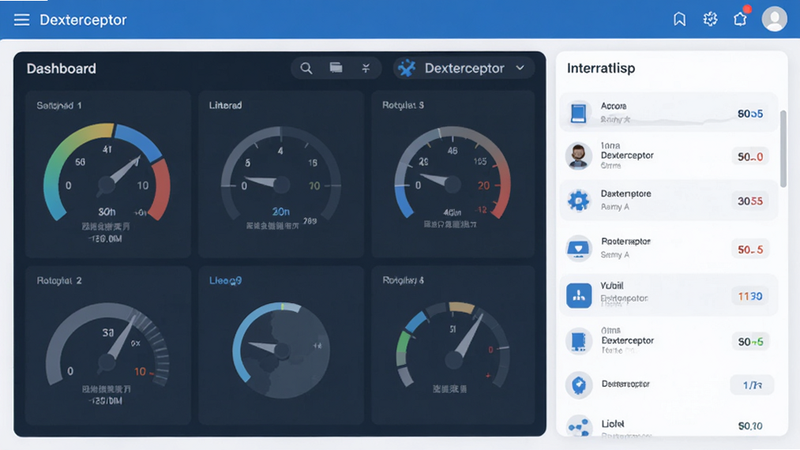Click the Rotoqtat 2 card title
This screenshot has height=450, width=800.
pyautogui.click(x=59, y=281)
